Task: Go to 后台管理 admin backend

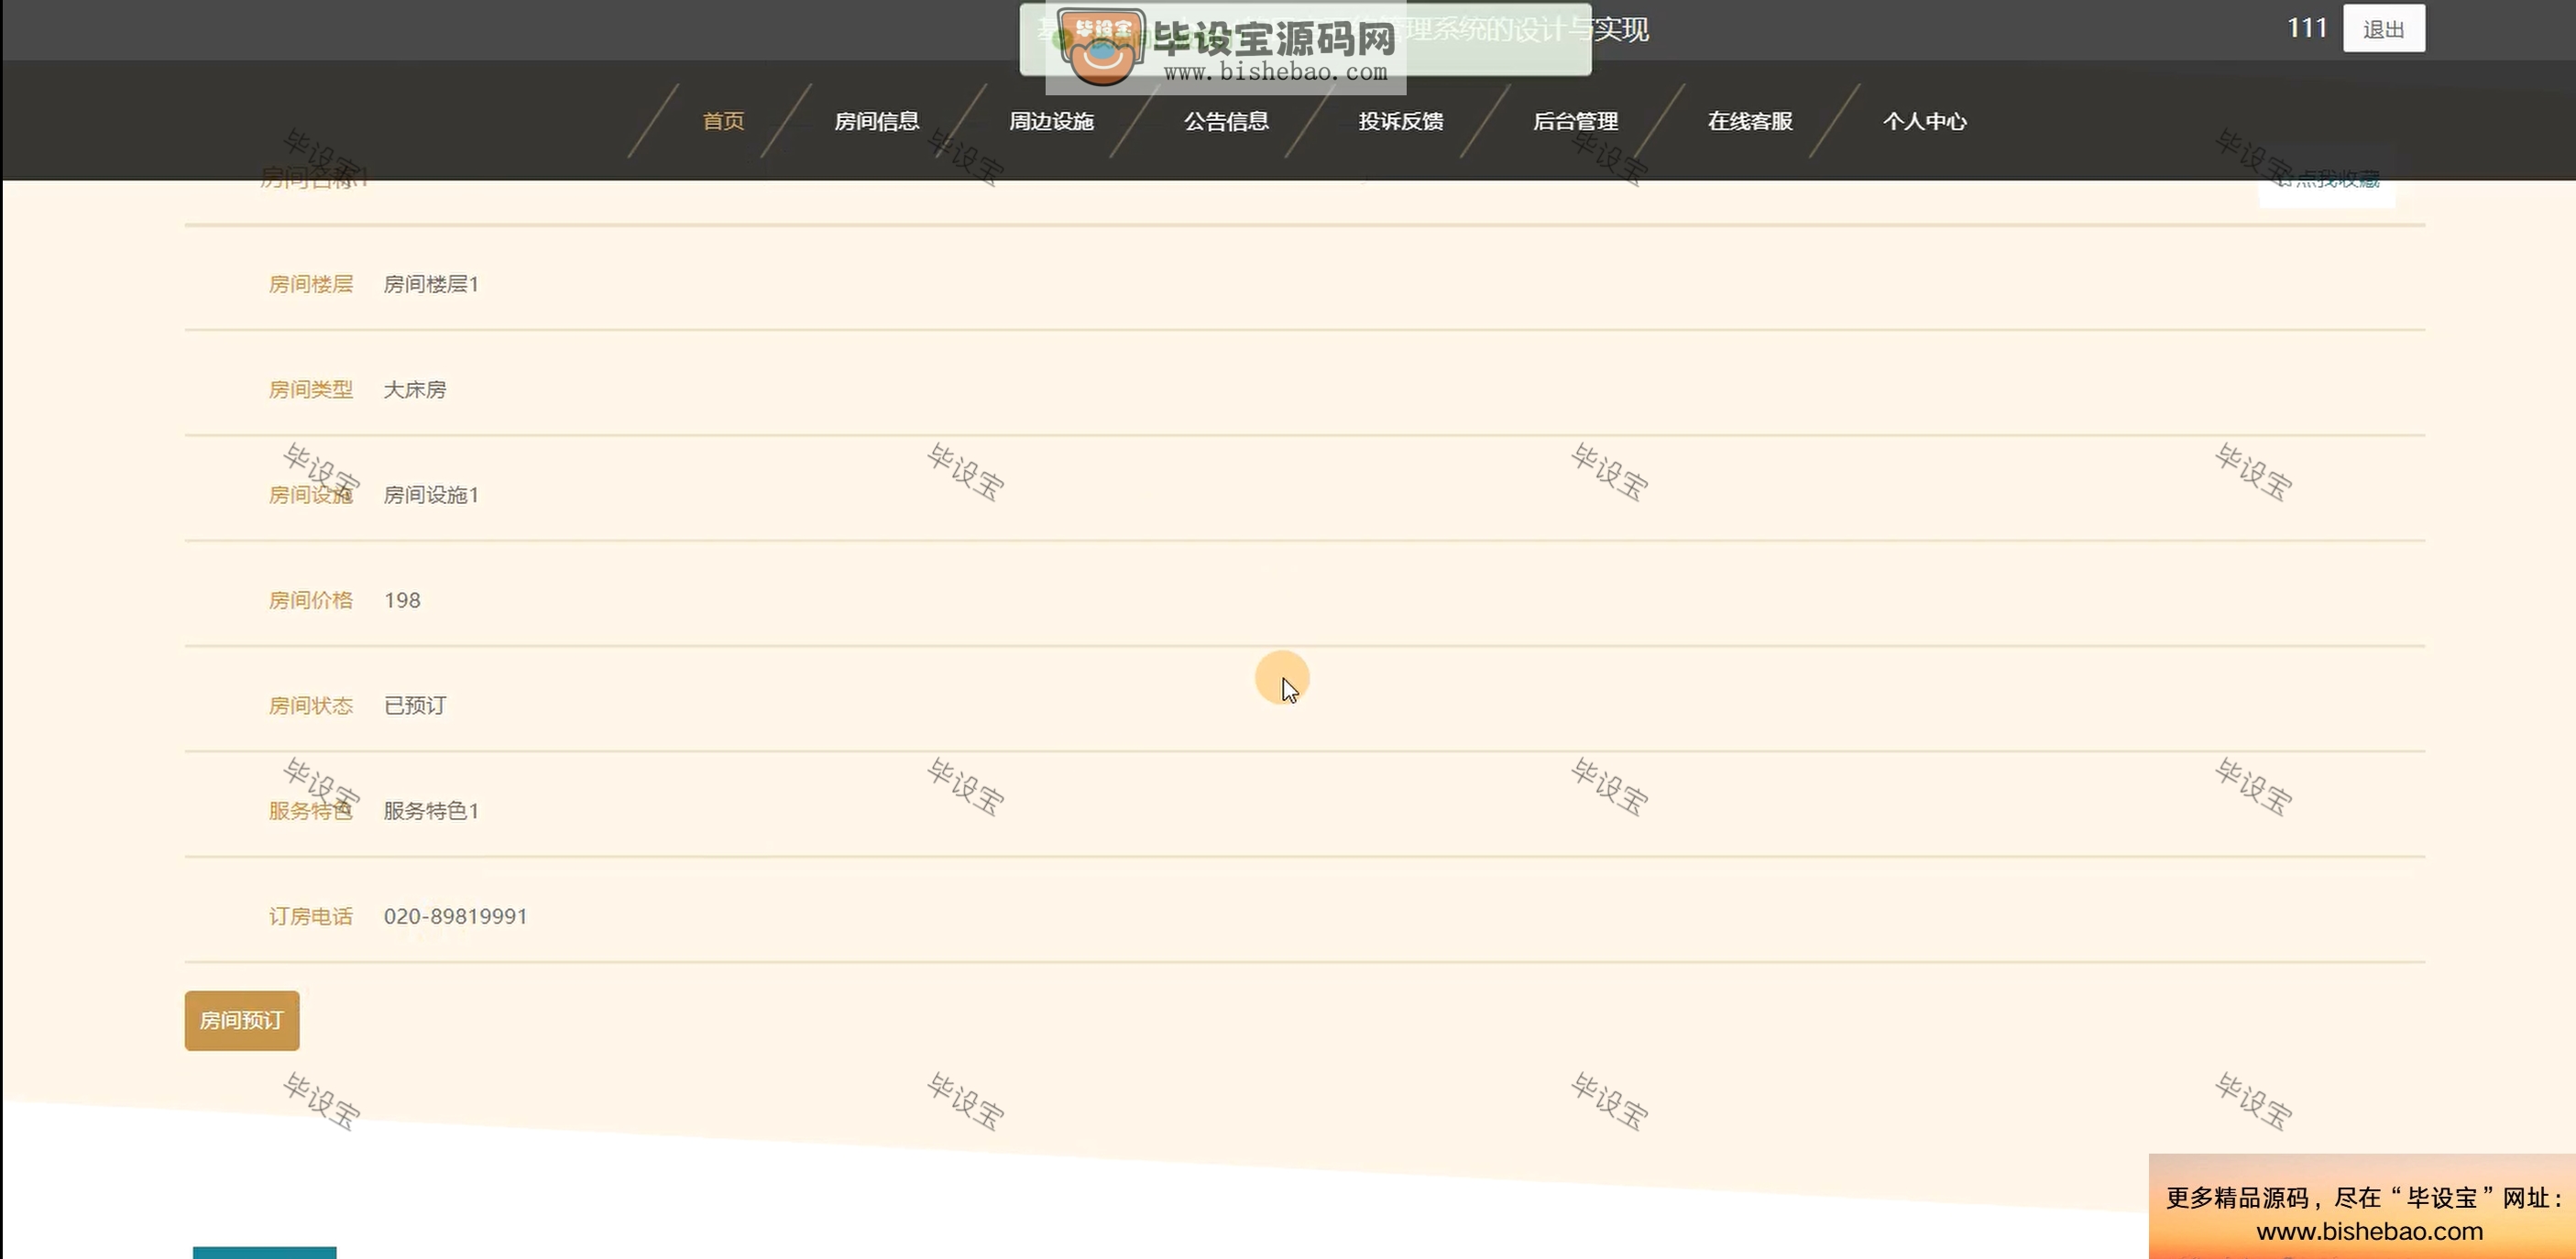Action: point(1575,121)
